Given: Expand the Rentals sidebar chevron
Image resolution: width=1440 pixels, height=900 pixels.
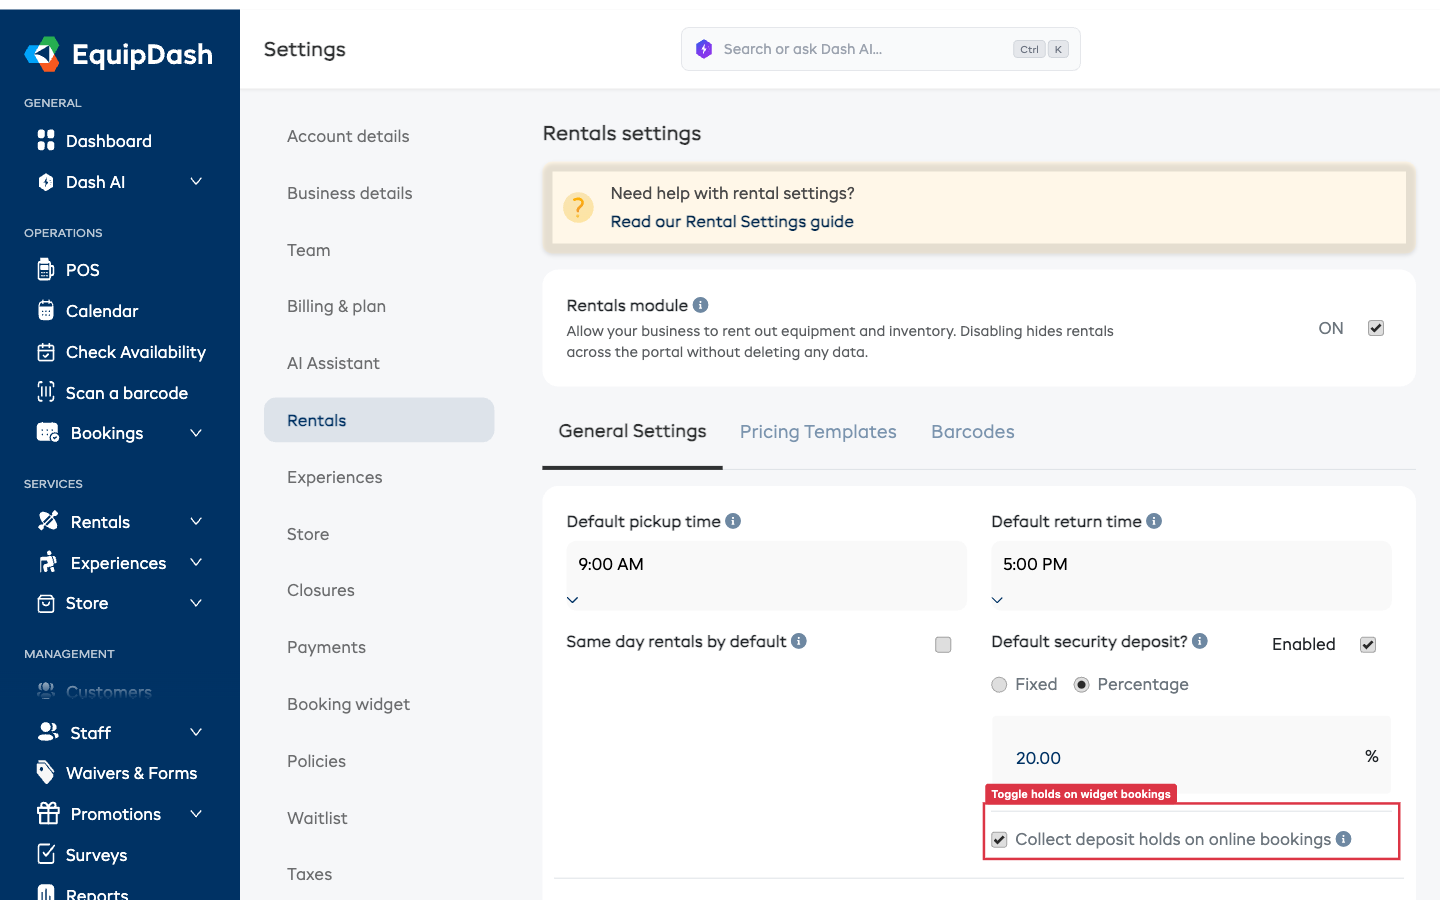Looking at the screenshot, I should click(x=196, y=521).
